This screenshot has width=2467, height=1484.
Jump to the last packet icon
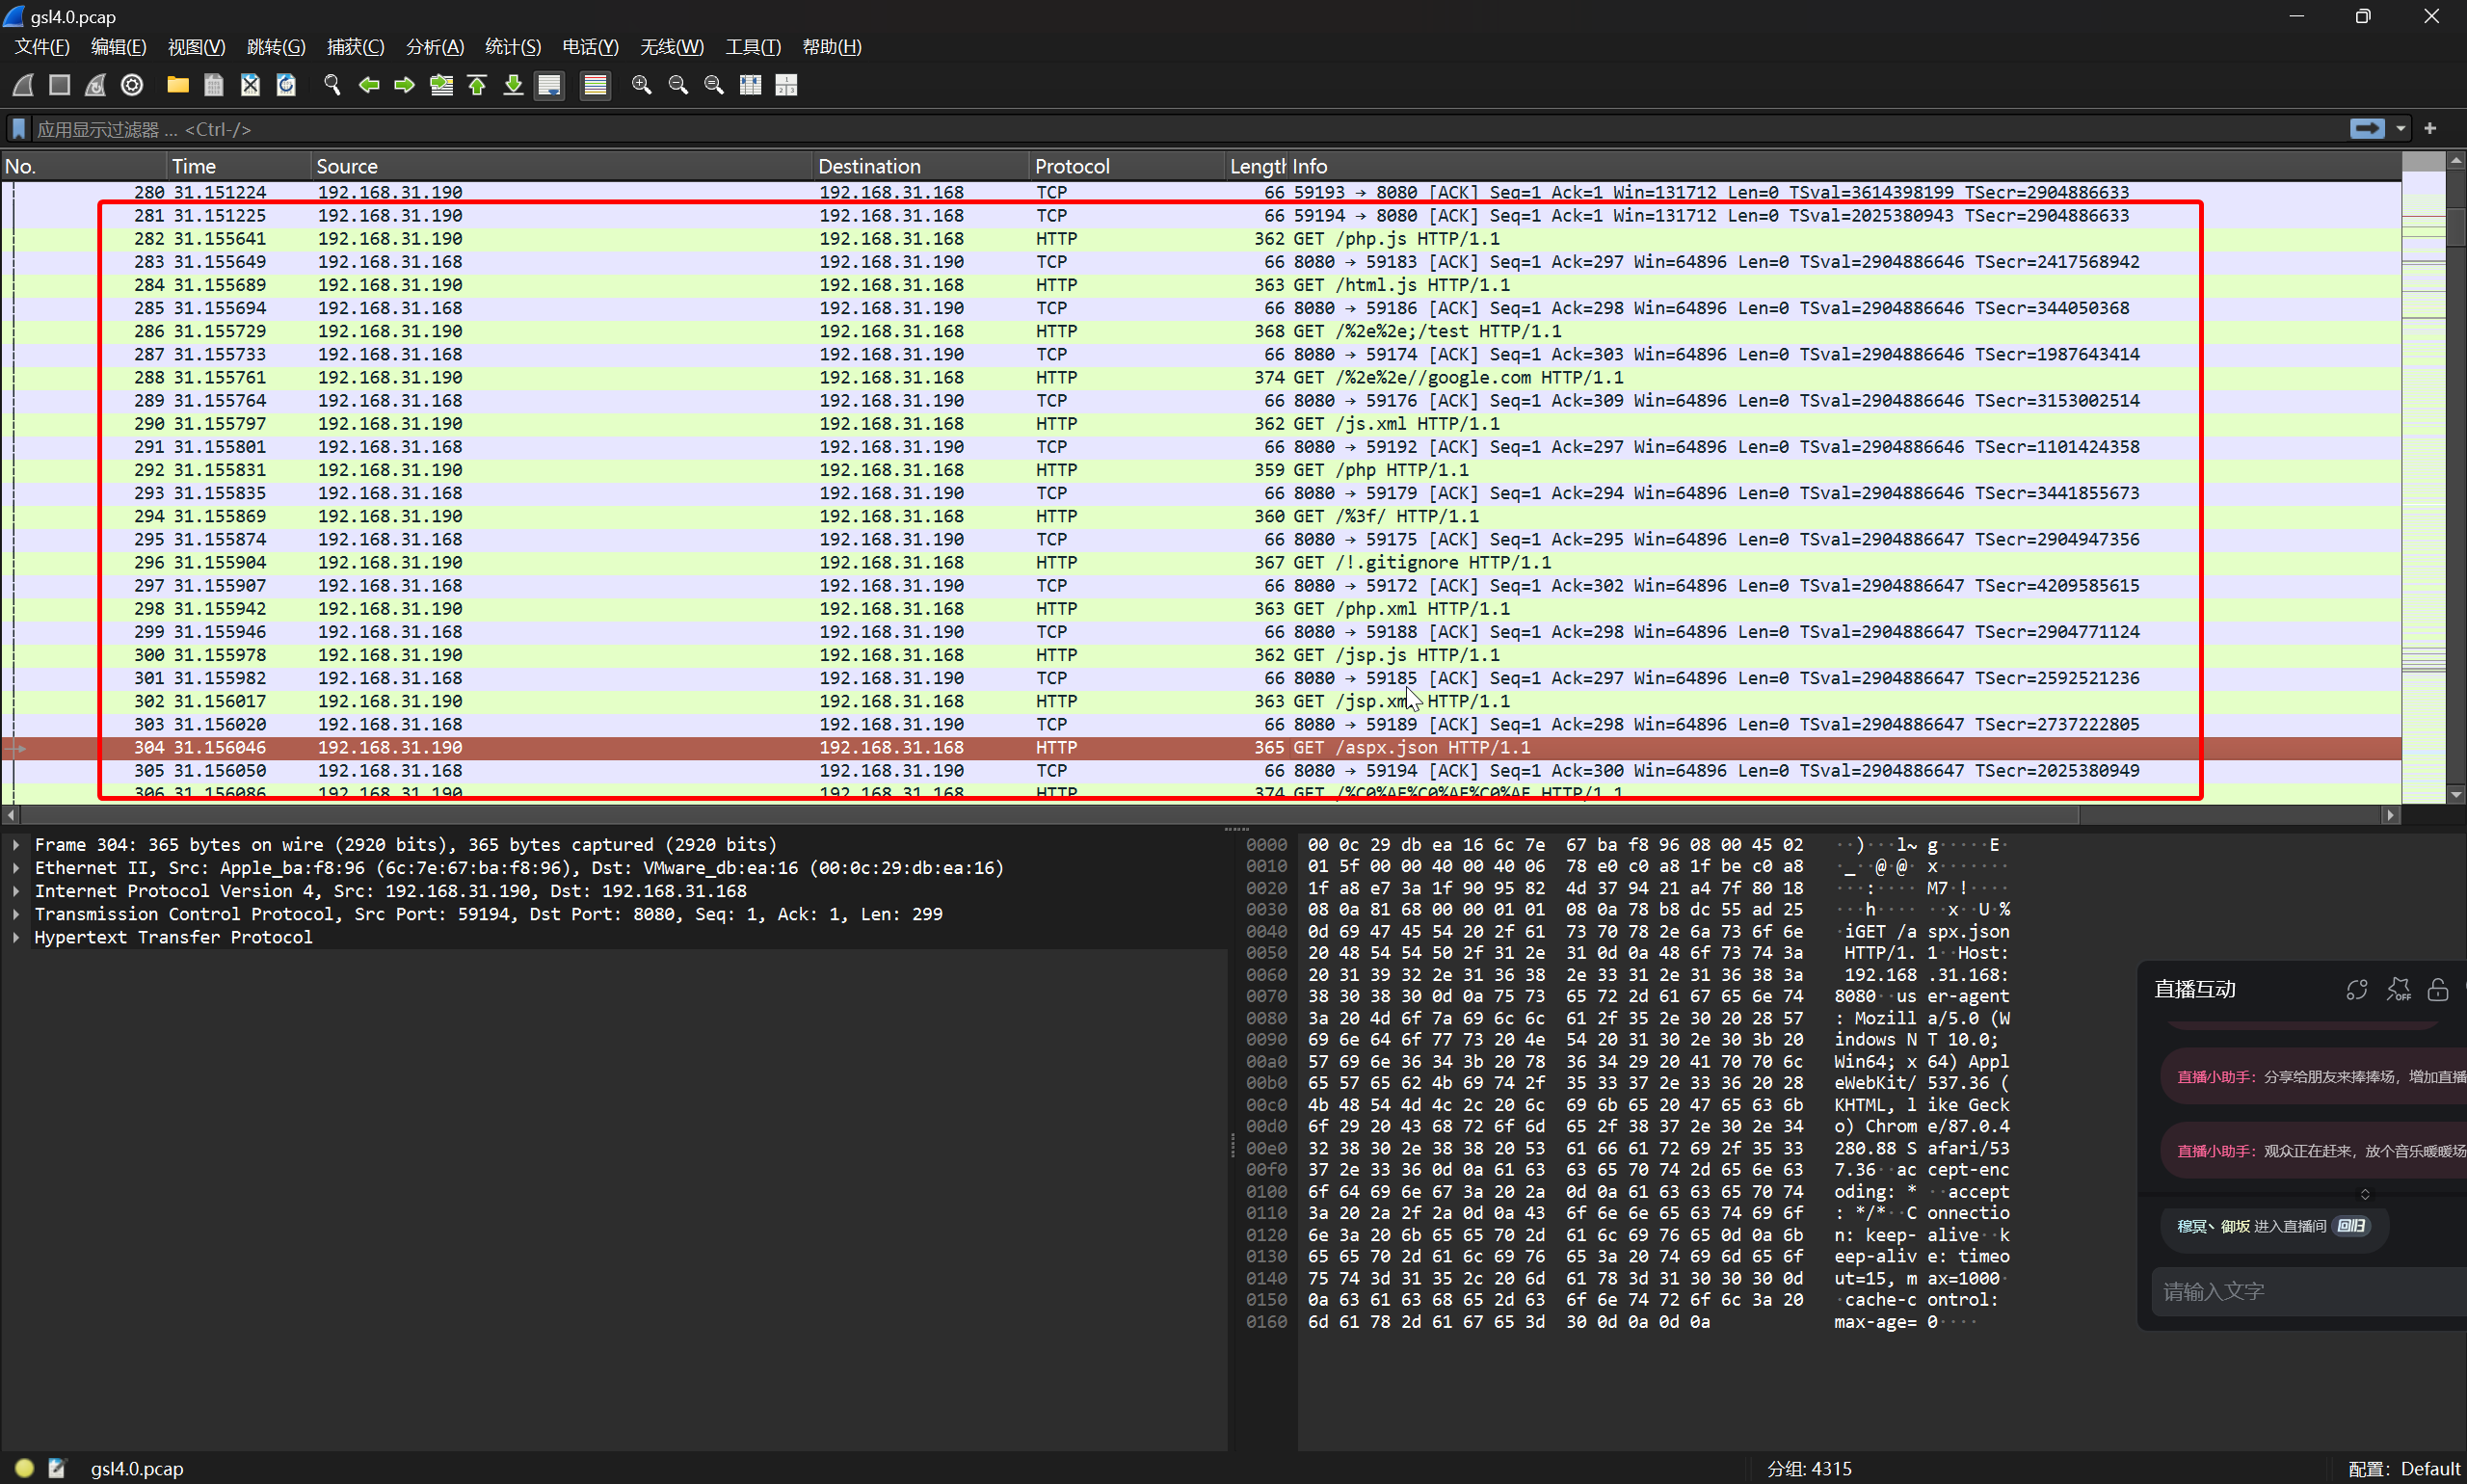click(x=513, y=85)
